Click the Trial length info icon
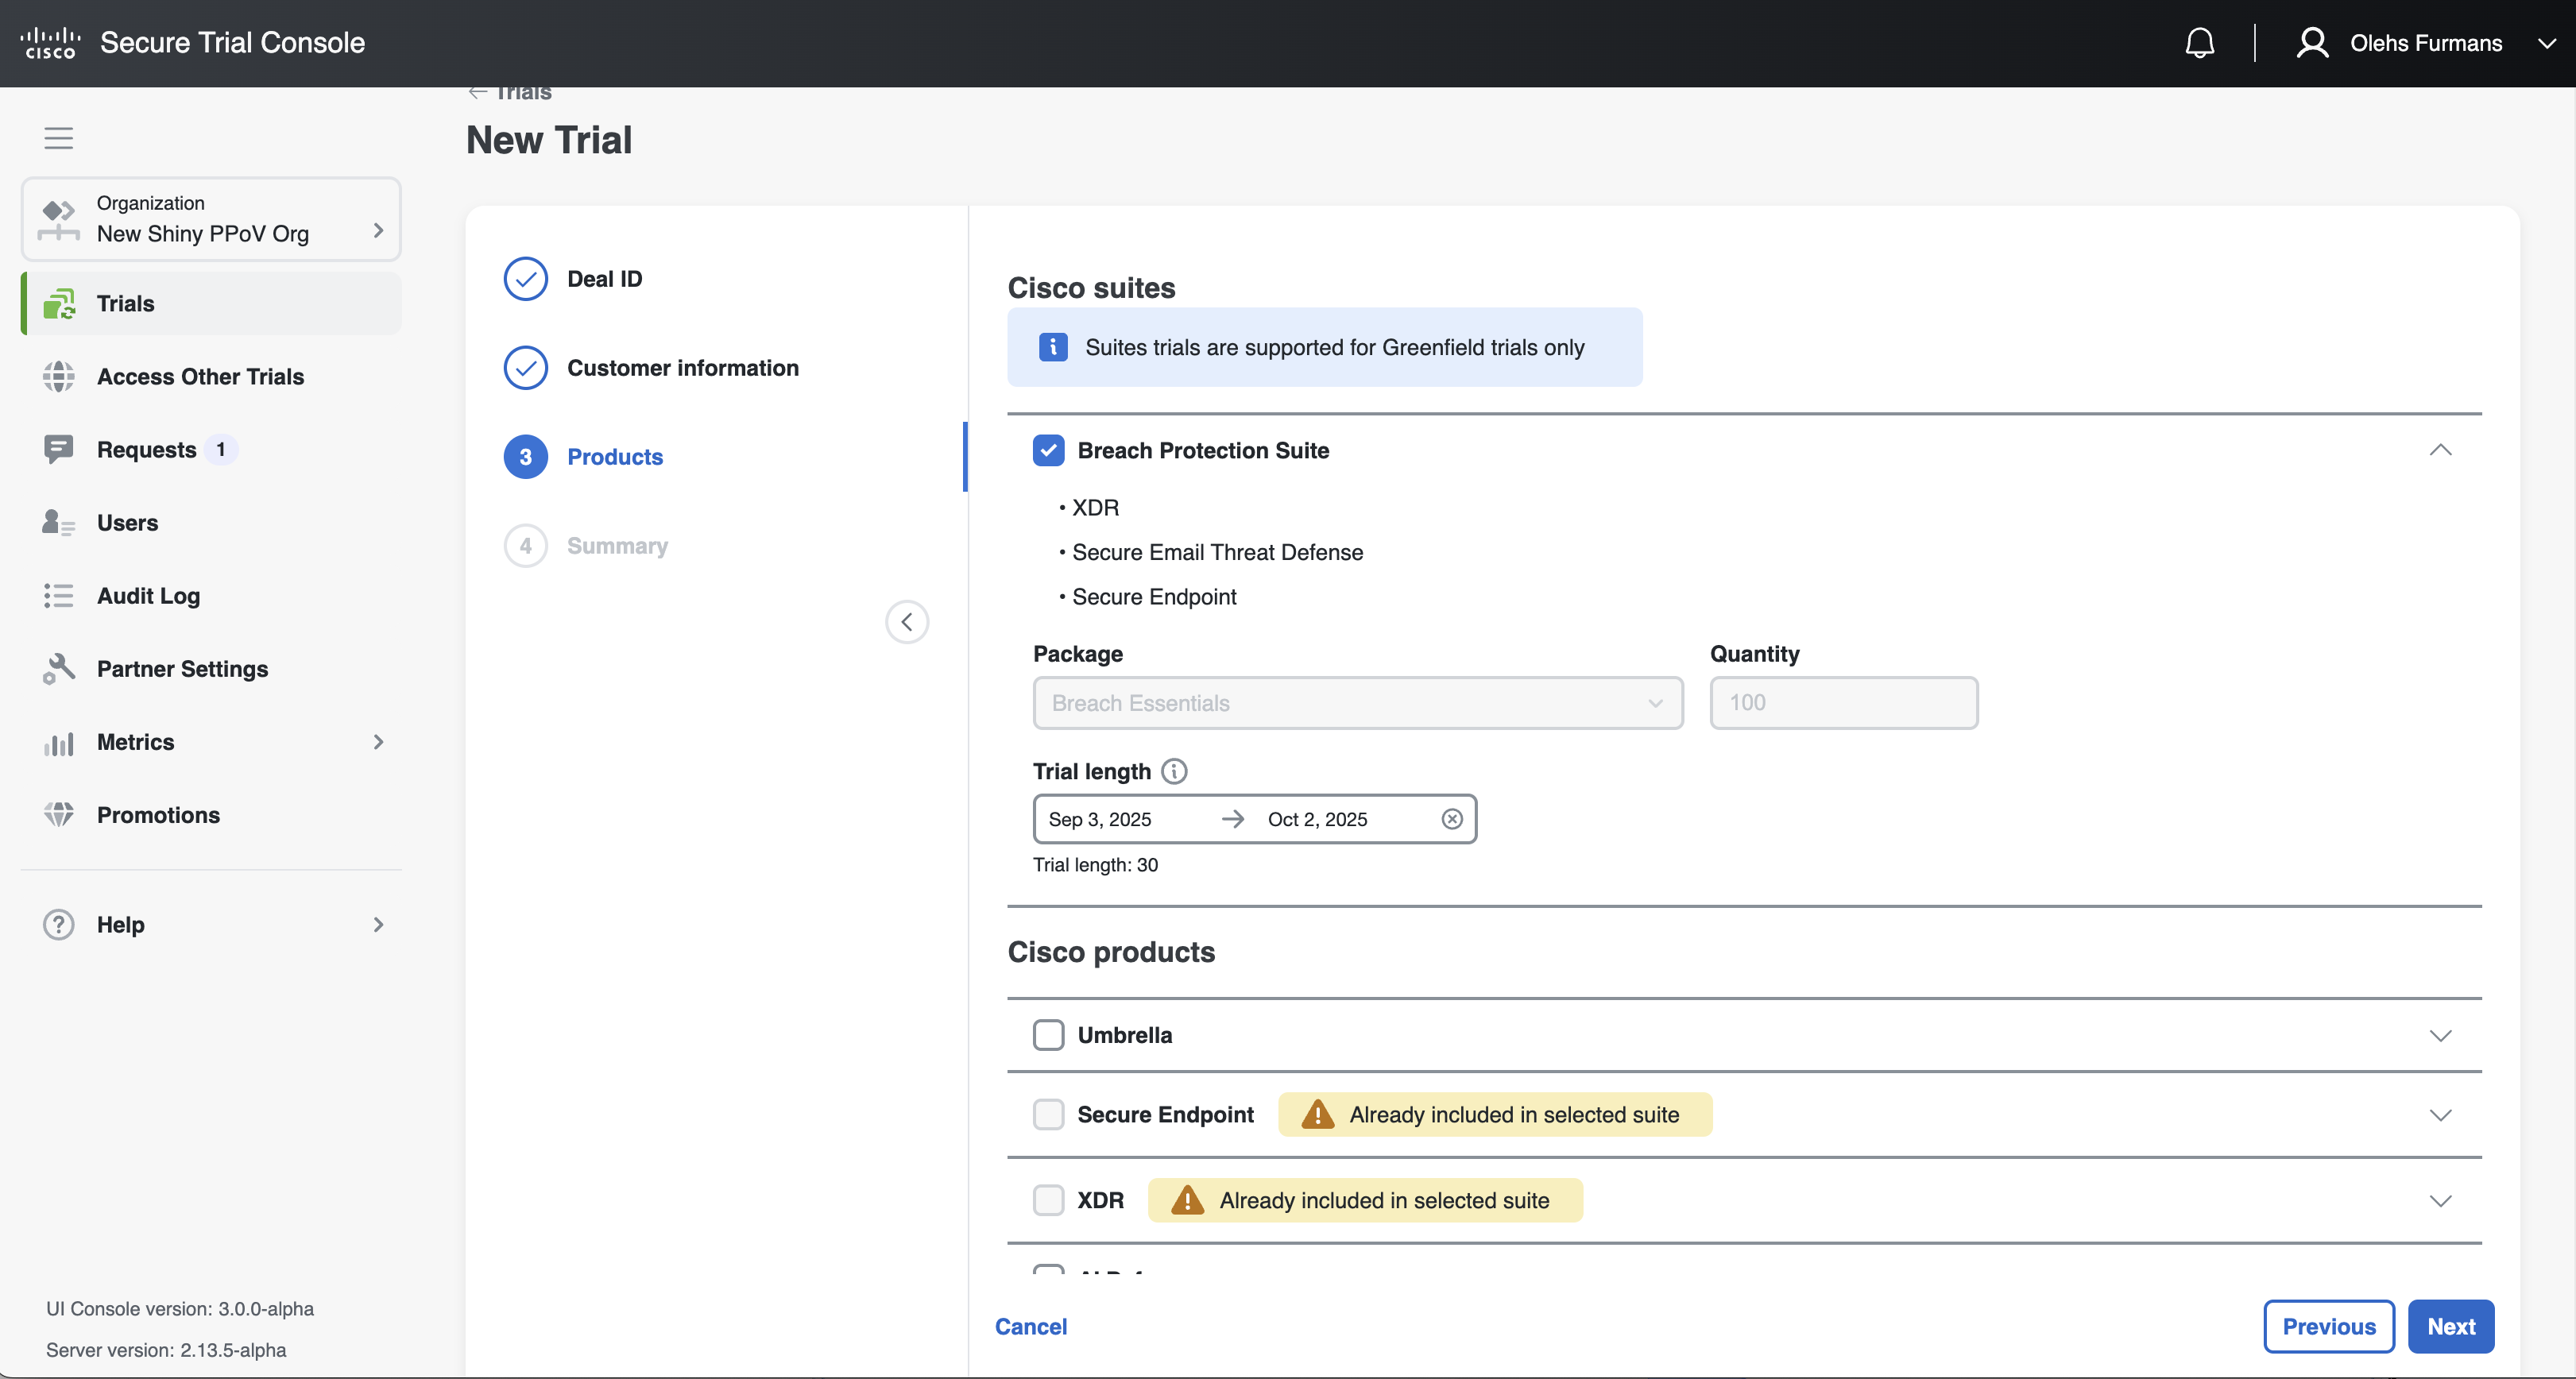2576x1379 pixels. click(x=1174, y=772)
